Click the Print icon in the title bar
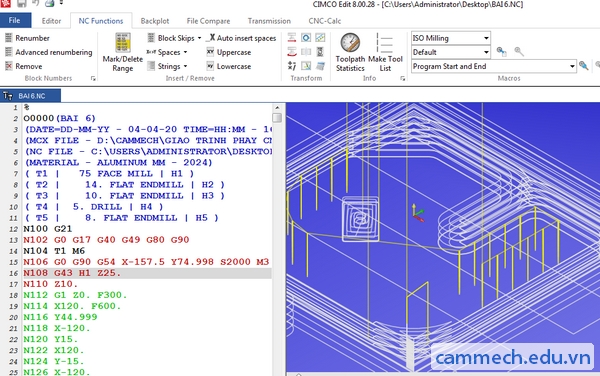The image size is (600, 376). tap(50, 4)
